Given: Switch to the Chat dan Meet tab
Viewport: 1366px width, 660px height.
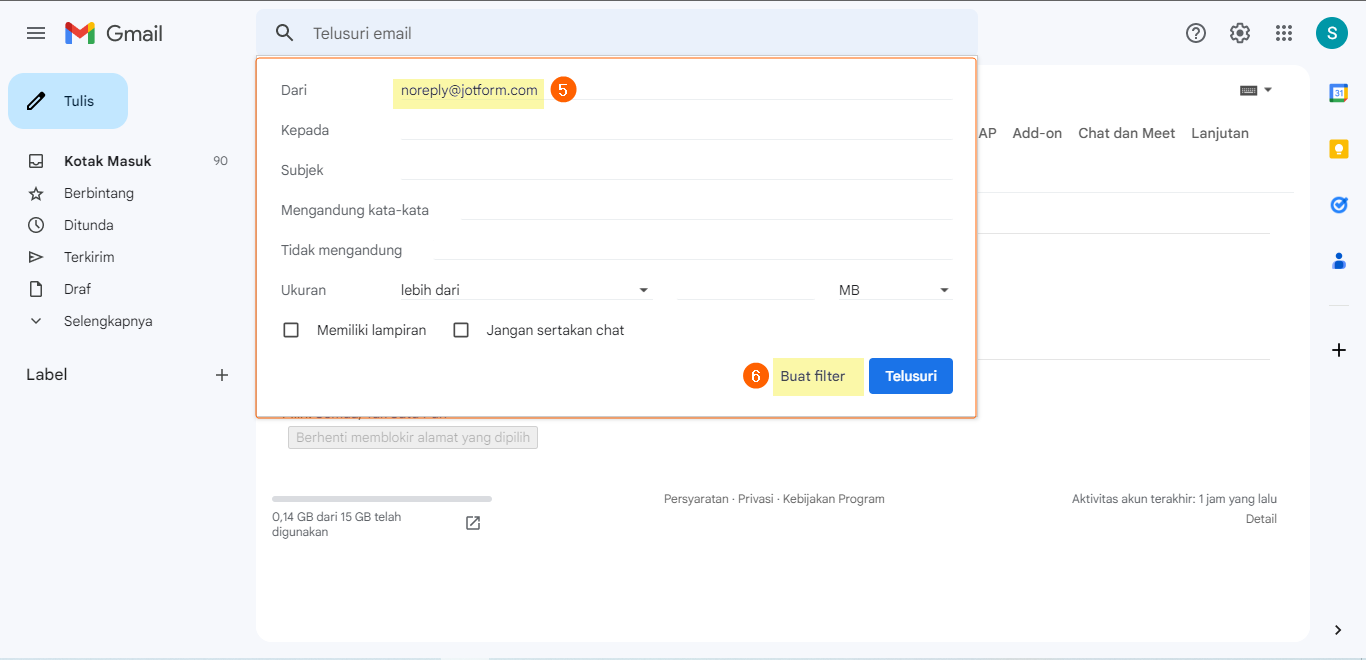Looking at the screenshot, I should (x=1126, y=133).
